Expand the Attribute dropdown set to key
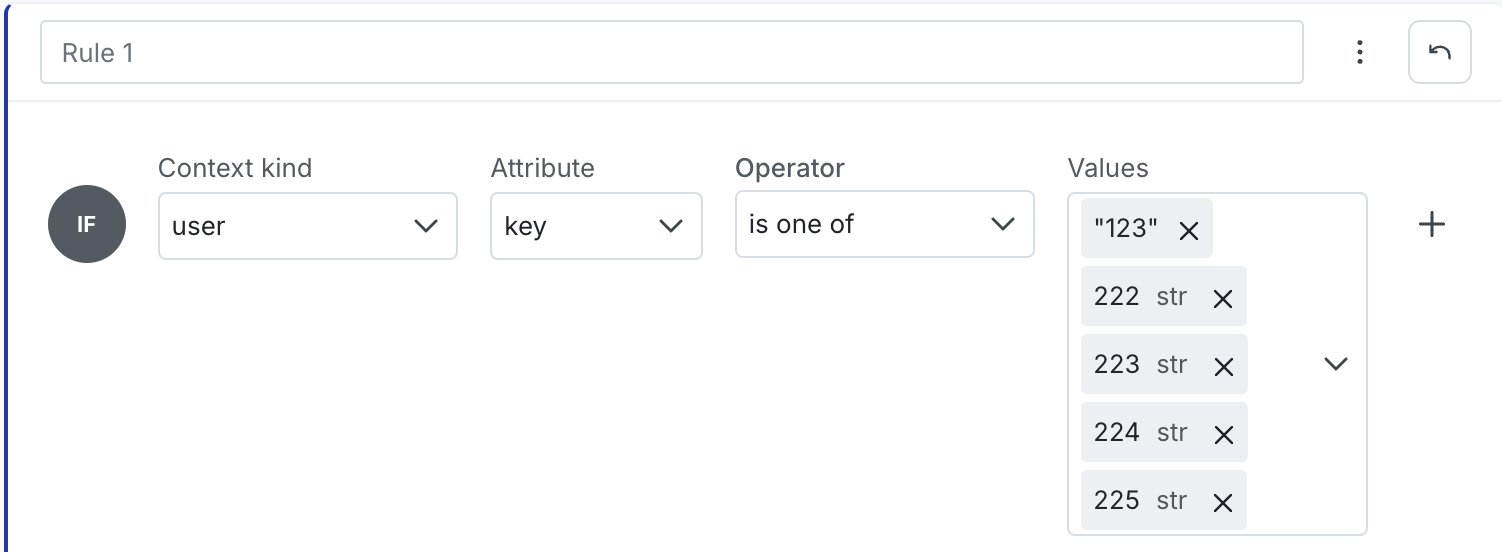 pos(596,226)
